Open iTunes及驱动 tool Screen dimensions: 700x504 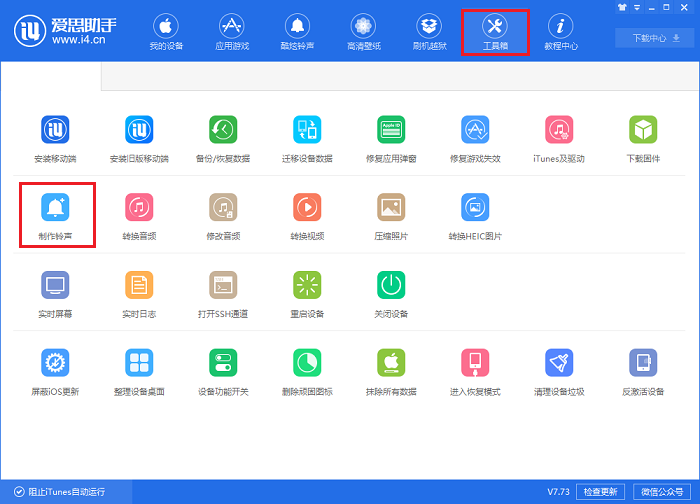(x=559, y=139)
